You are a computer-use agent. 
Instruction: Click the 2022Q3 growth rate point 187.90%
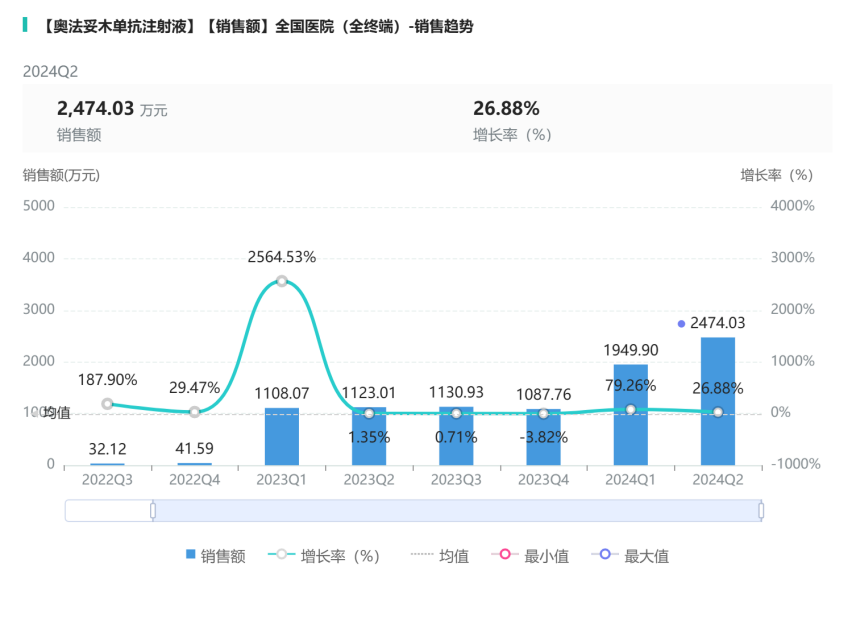click(x=108, y=404)
